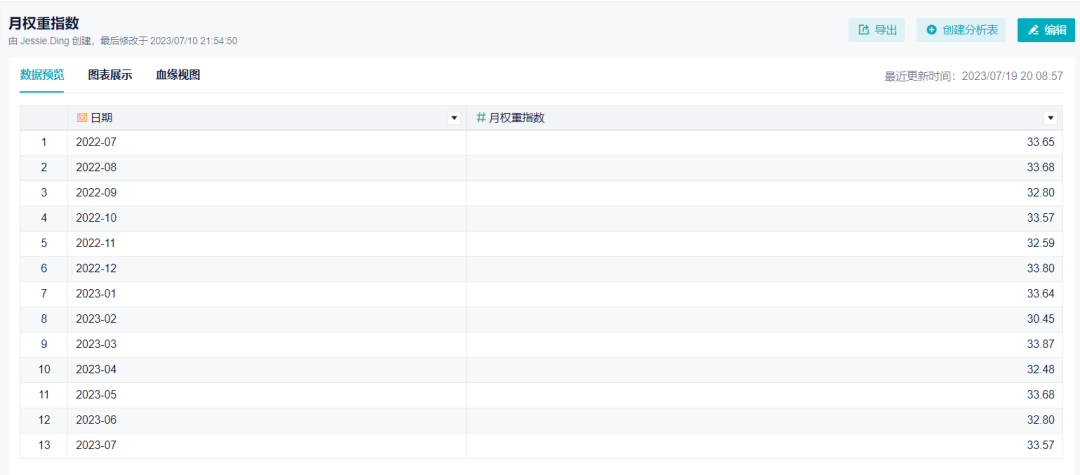1080x475 pixels.
Task: Select the value 33.80
Action: 1040,269
